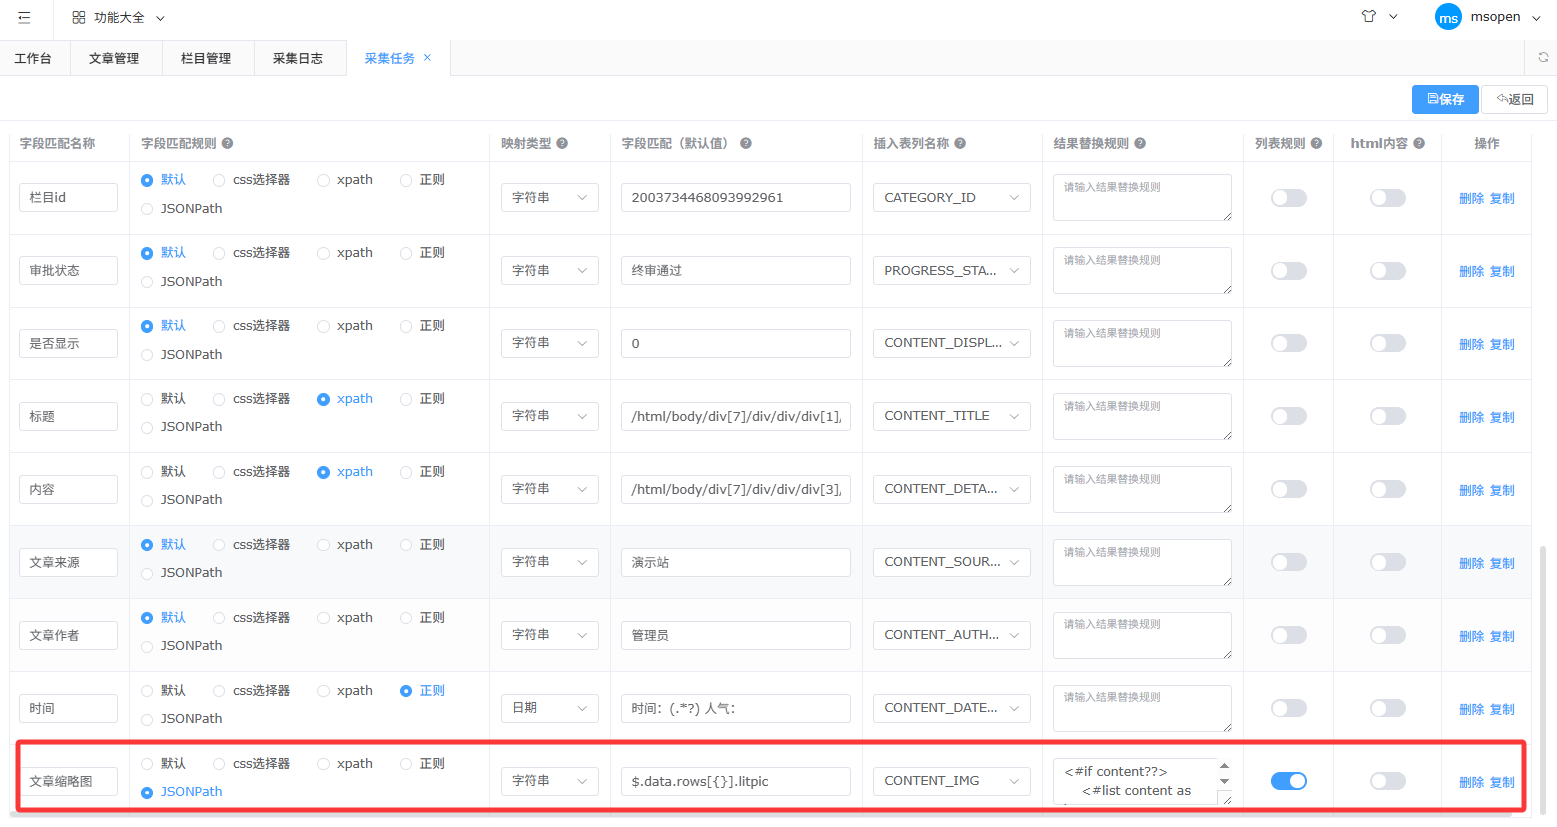Collapse the sidebar menu icon
The image size is (1557, 827).
(x=24, y=18)
